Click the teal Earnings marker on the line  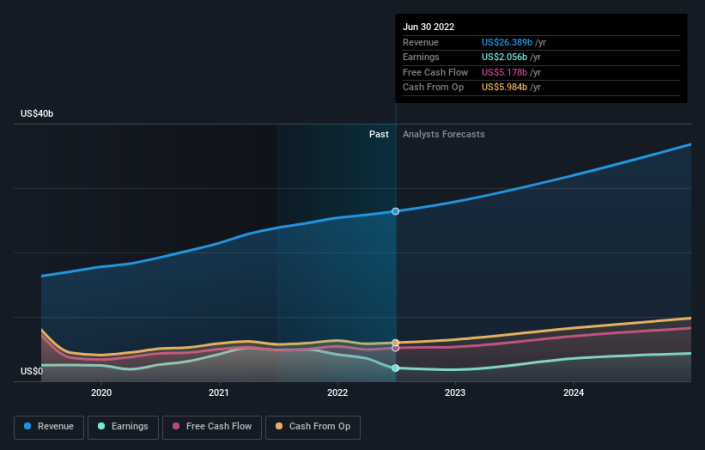(x=396, y=368)
